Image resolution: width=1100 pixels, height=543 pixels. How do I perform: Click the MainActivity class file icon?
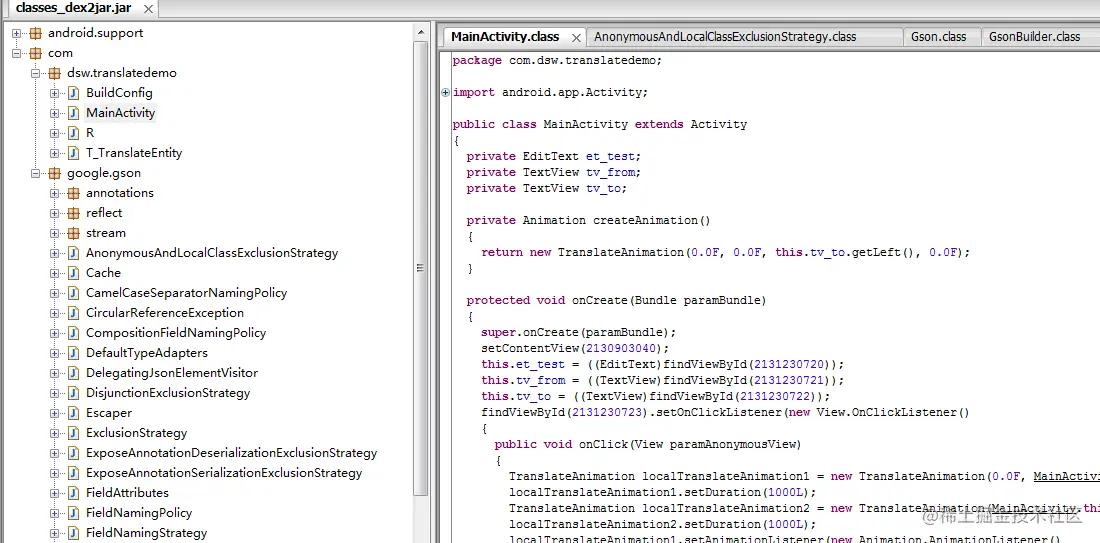[x=73, y=113]
